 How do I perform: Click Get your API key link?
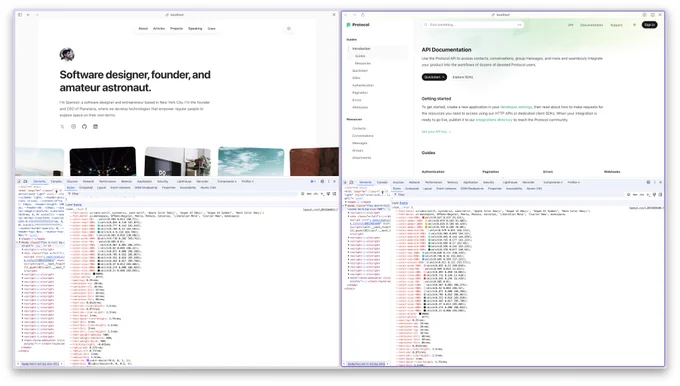tap(436, 131)
